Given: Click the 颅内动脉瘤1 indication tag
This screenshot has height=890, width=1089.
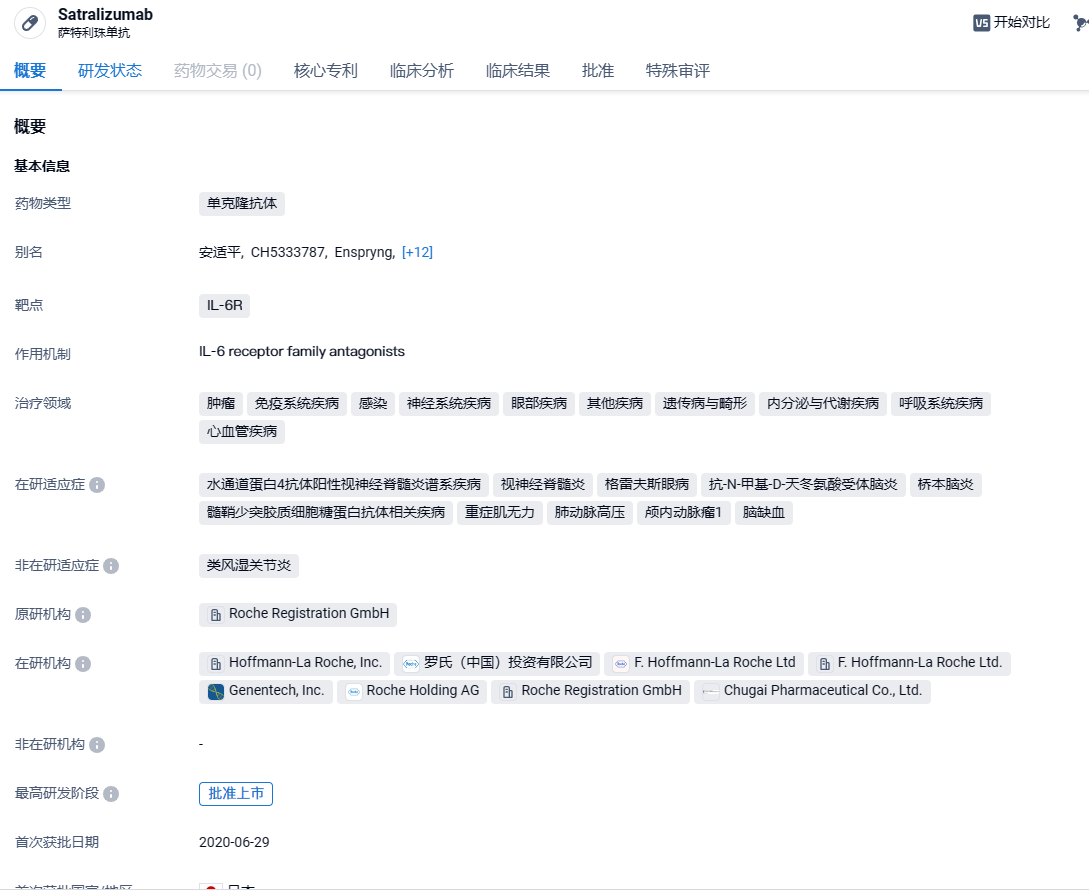Looking at the screenshot, I should 683,513.
